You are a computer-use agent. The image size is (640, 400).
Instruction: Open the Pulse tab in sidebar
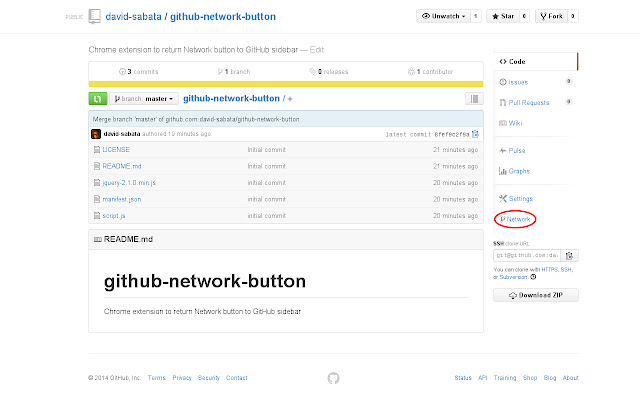tap(517, 151)
